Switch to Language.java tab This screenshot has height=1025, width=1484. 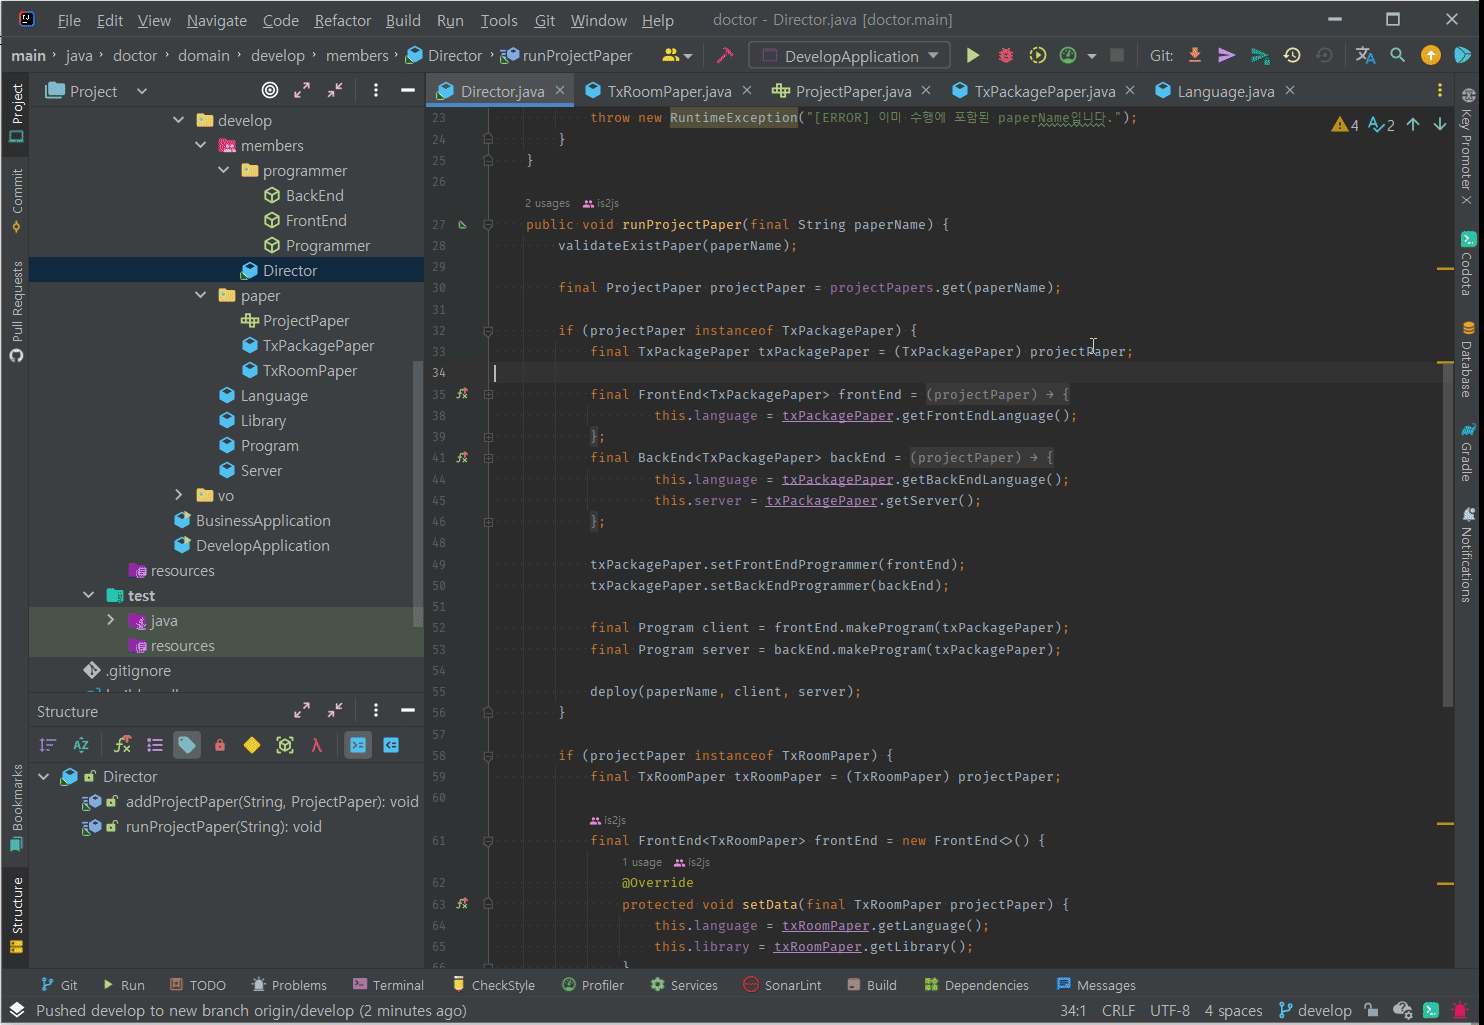(x=1225, y=91)
